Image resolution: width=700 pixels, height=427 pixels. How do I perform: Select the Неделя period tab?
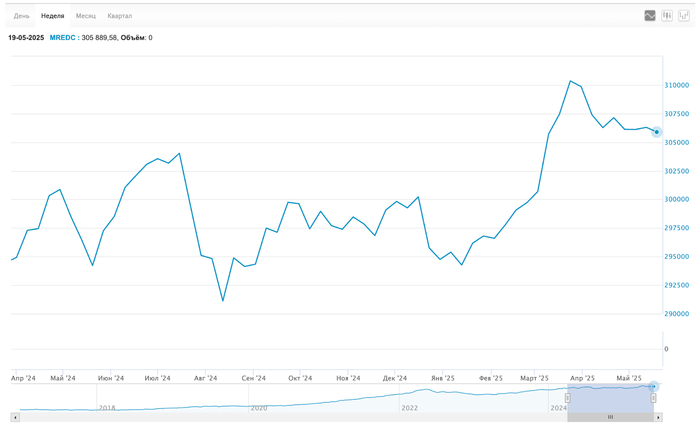pyautogui.click(x=52, y=16)
